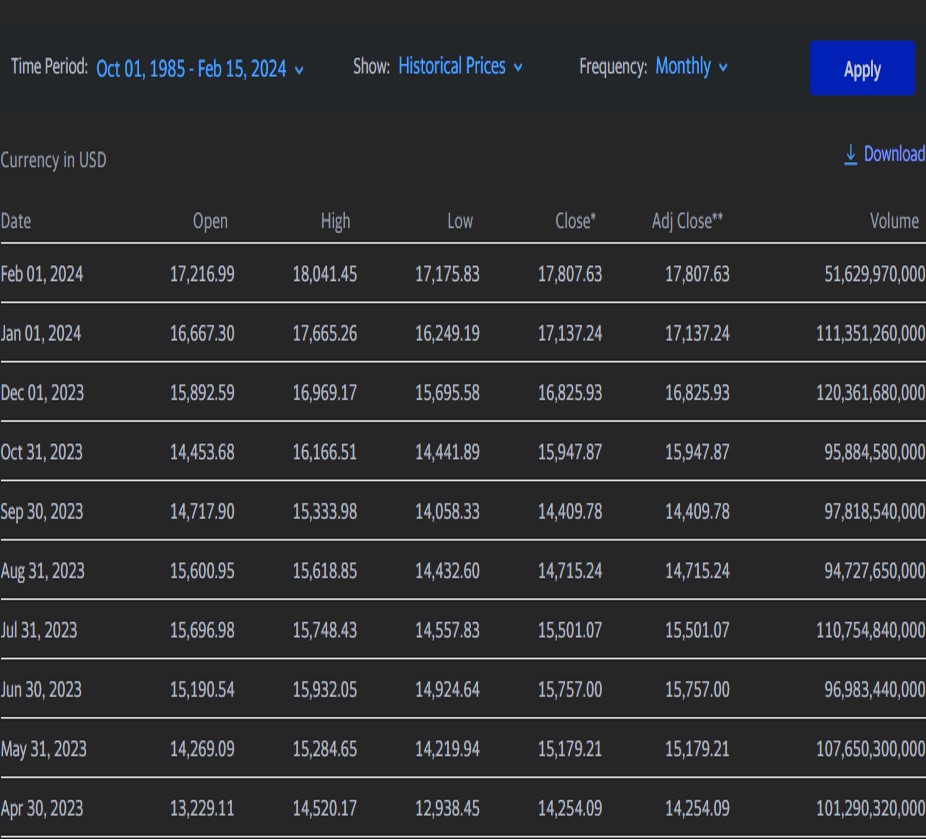Click the volume 111,351,260,000
This screenshot has width=926, height=839.
pyautogui.click(x=870, y=334)
